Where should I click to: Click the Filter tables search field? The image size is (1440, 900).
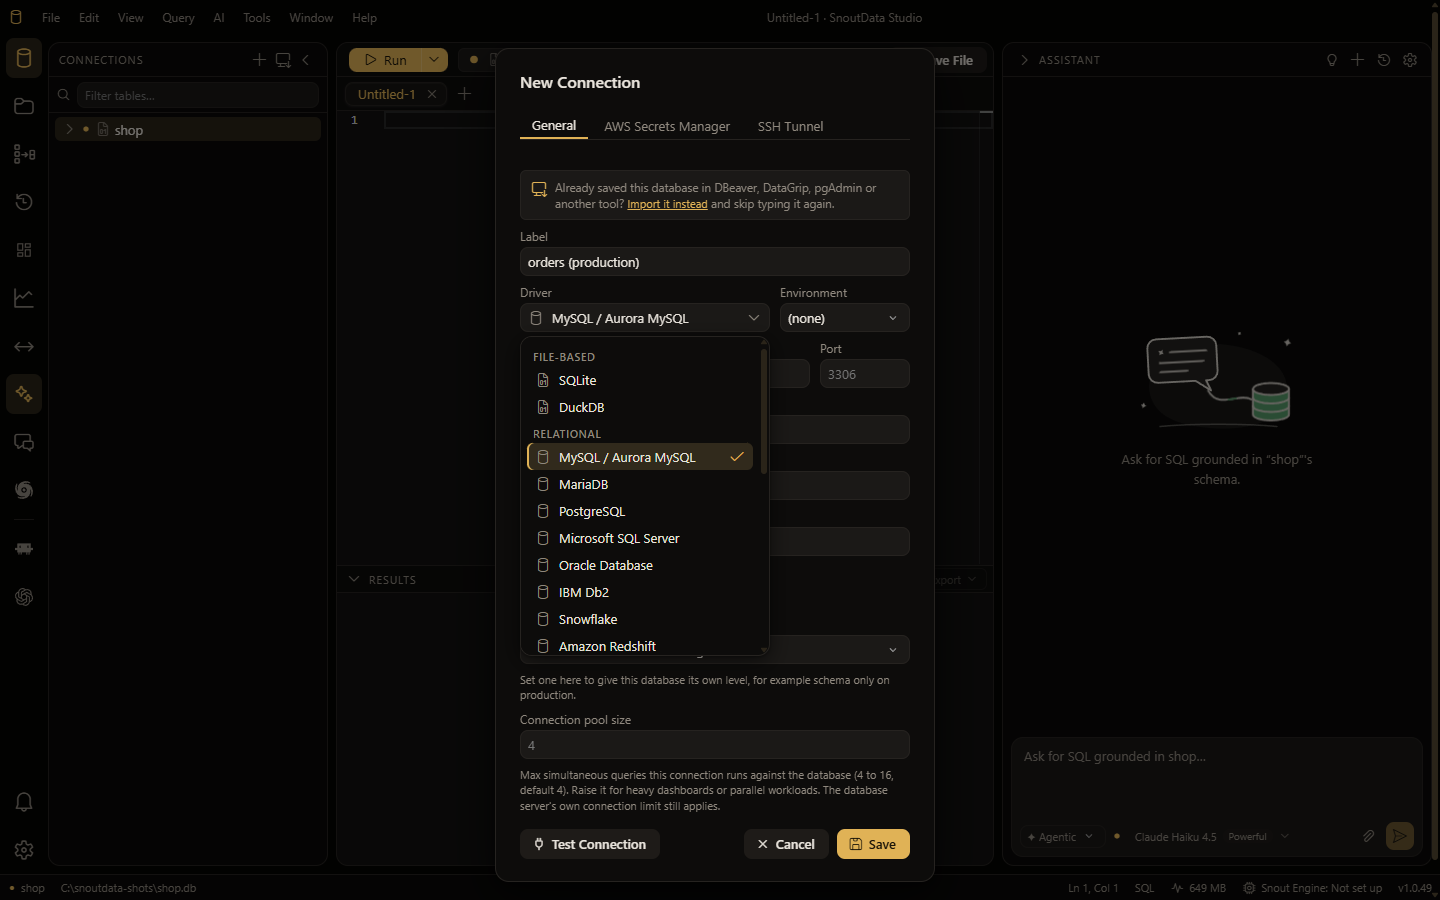point(198,95)
